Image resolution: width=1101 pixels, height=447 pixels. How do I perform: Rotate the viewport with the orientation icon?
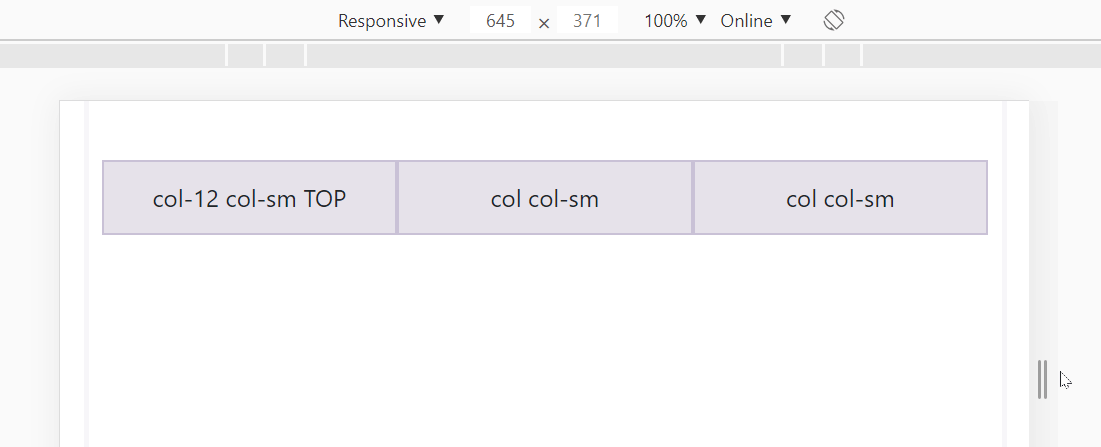point(833,20)
